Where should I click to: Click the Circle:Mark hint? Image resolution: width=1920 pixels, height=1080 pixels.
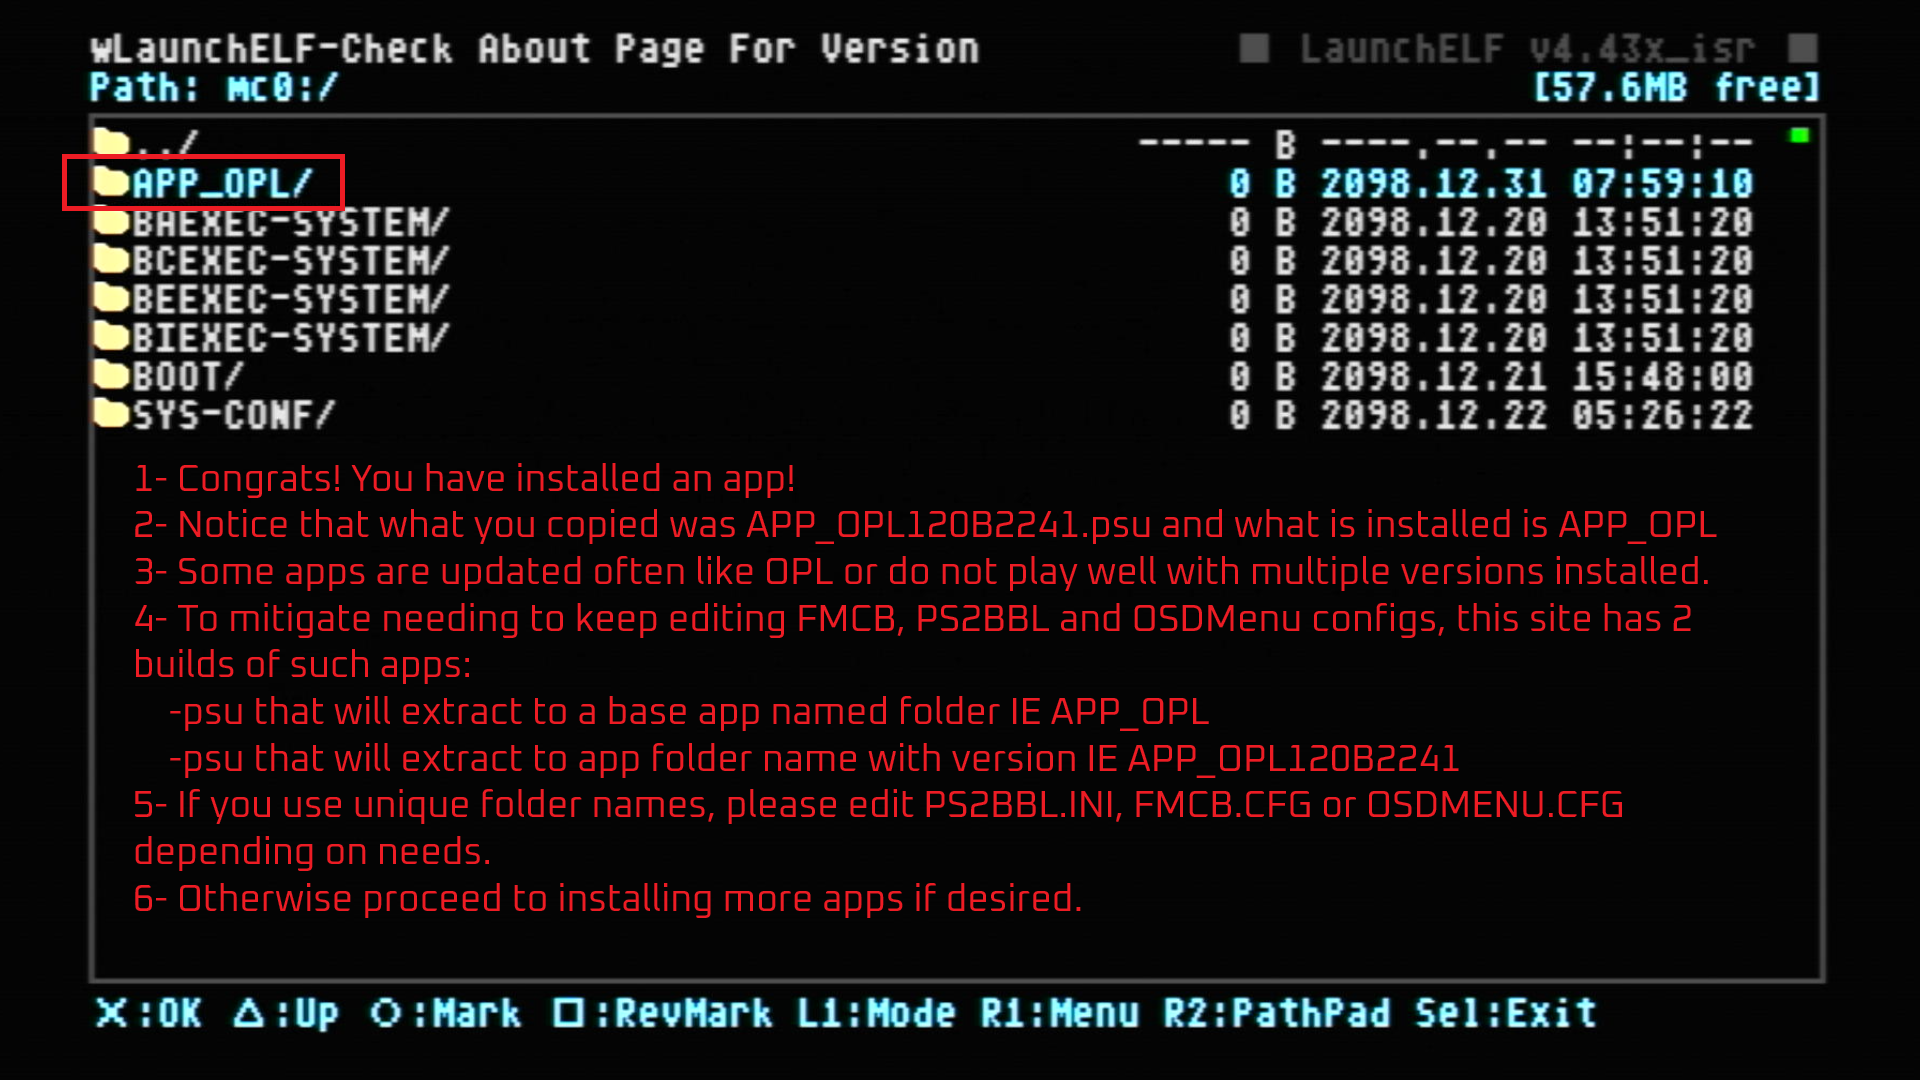point(445,1013)
